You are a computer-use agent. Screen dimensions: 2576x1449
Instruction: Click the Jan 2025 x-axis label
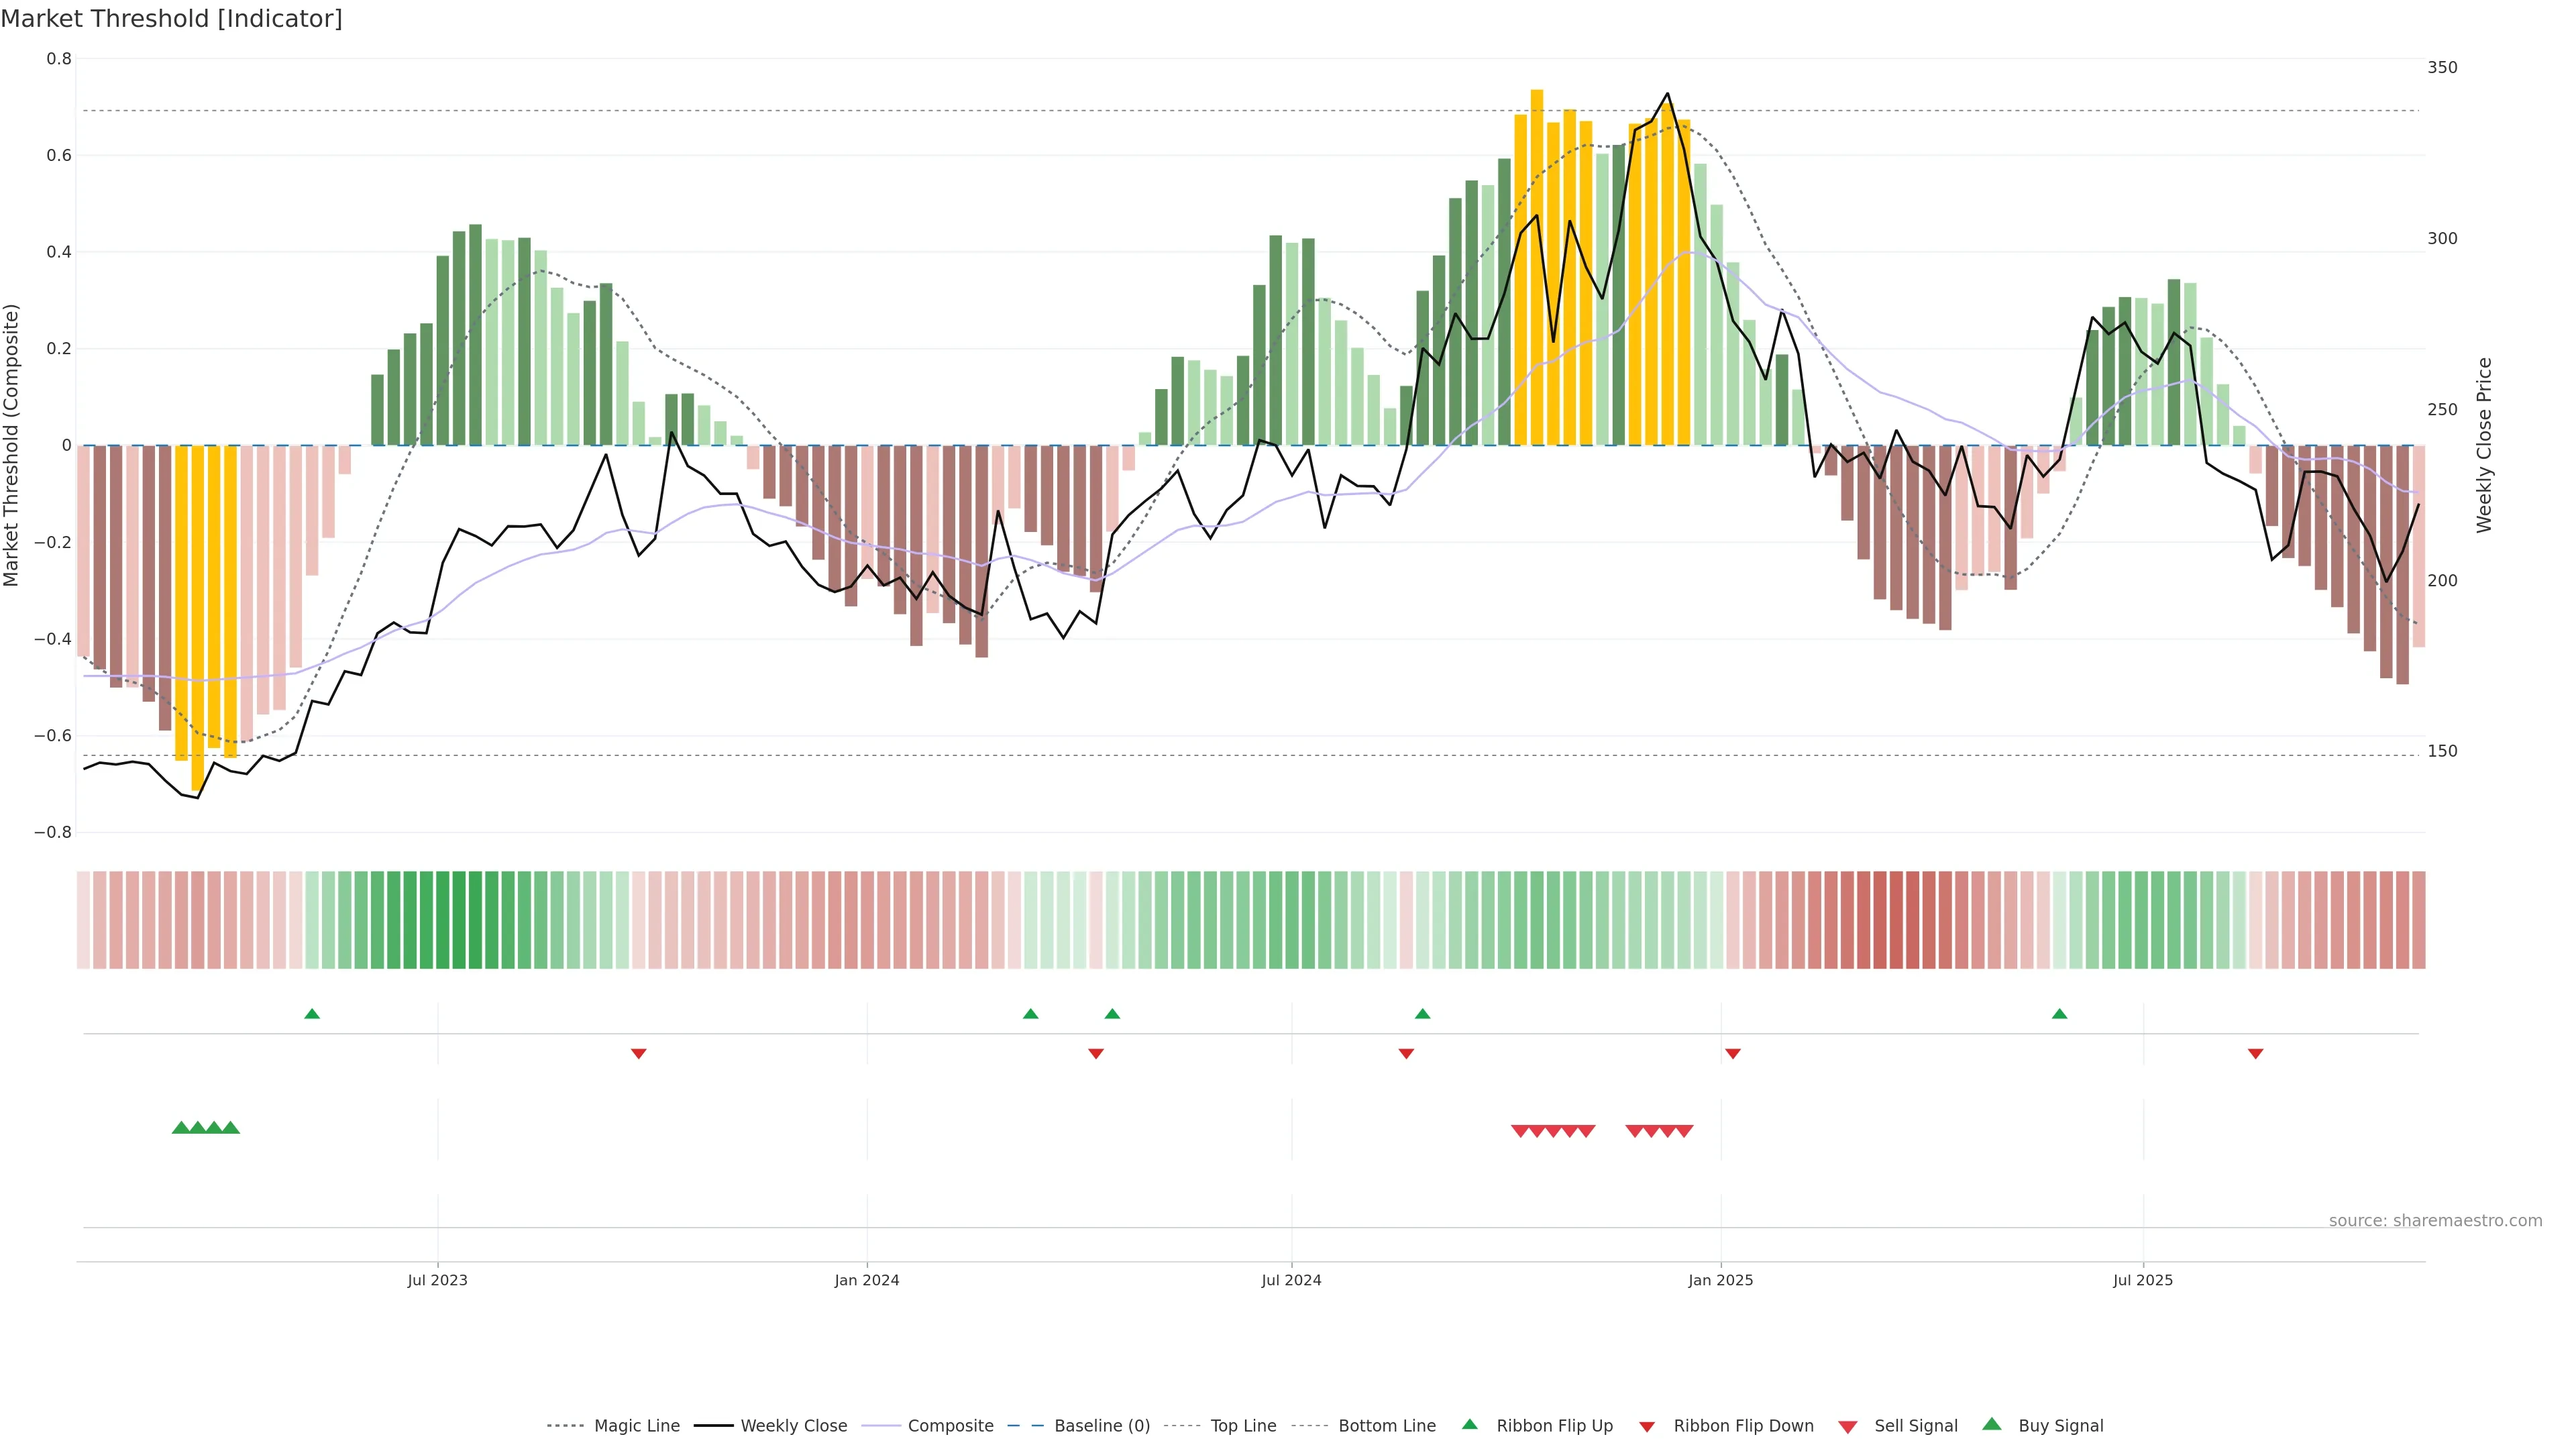(1720, 1280)
